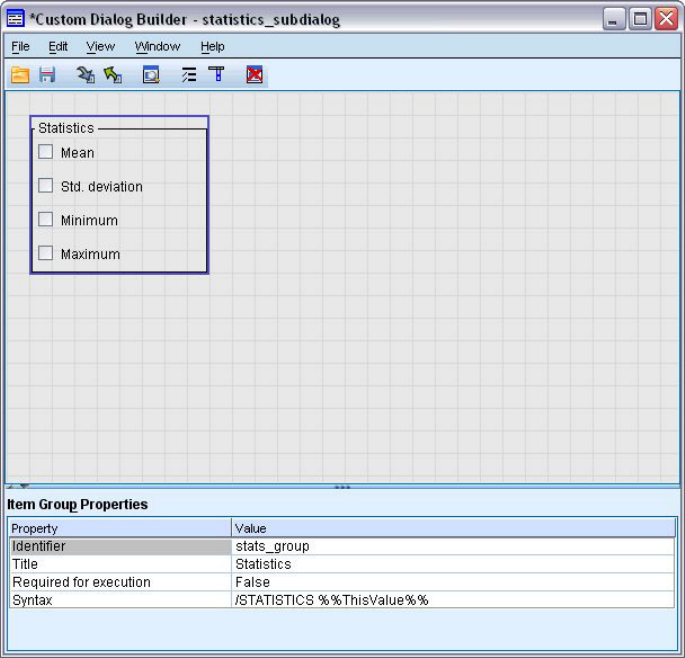
Task: Click the Save floppy disk icon
Action: pos(47,75)
